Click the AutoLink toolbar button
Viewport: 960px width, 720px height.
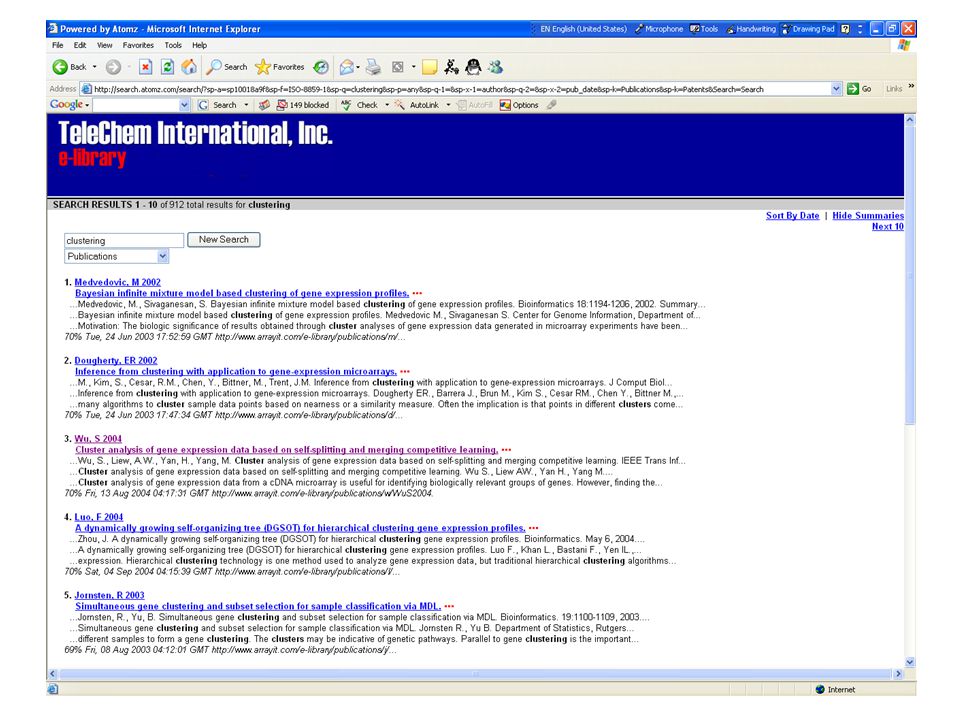coord(417,105)
